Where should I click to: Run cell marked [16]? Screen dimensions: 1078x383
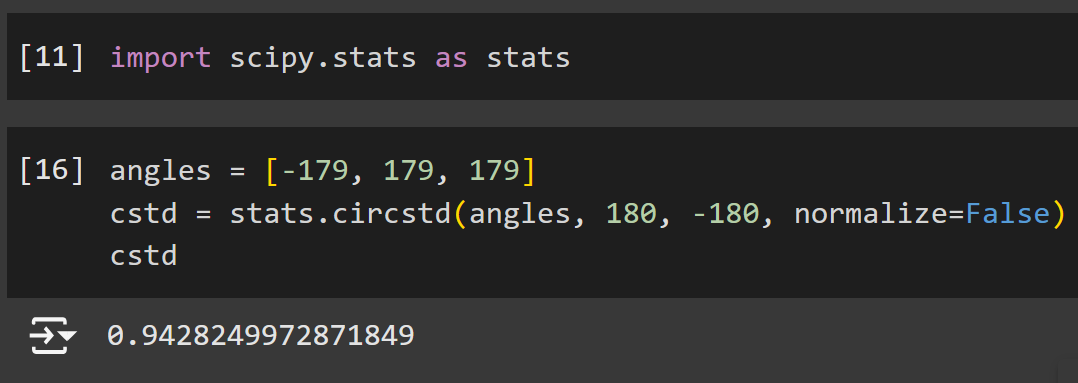(52, 170)
